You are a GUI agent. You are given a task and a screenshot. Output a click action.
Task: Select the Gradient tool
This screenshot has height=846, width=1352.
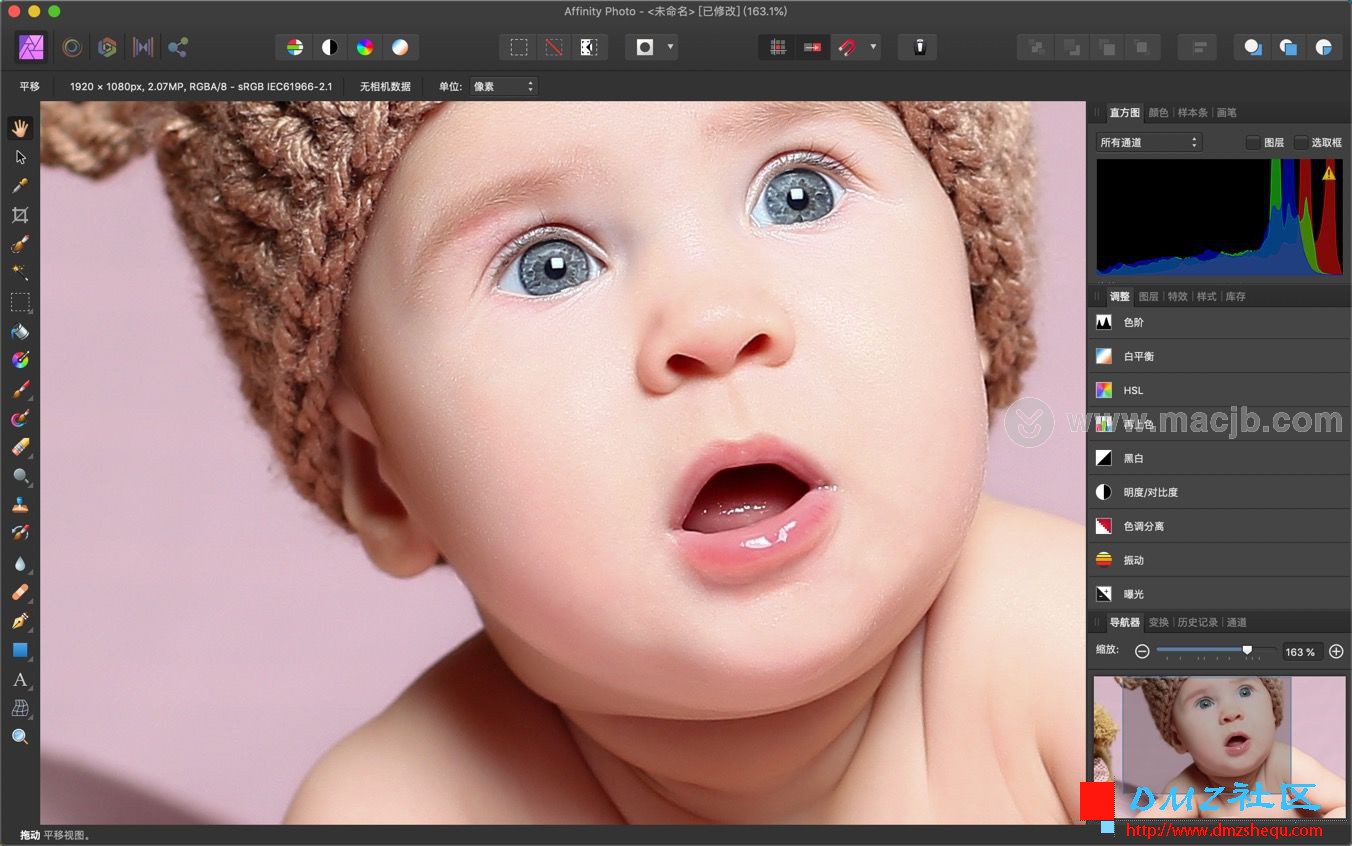(x=20, y=360)
